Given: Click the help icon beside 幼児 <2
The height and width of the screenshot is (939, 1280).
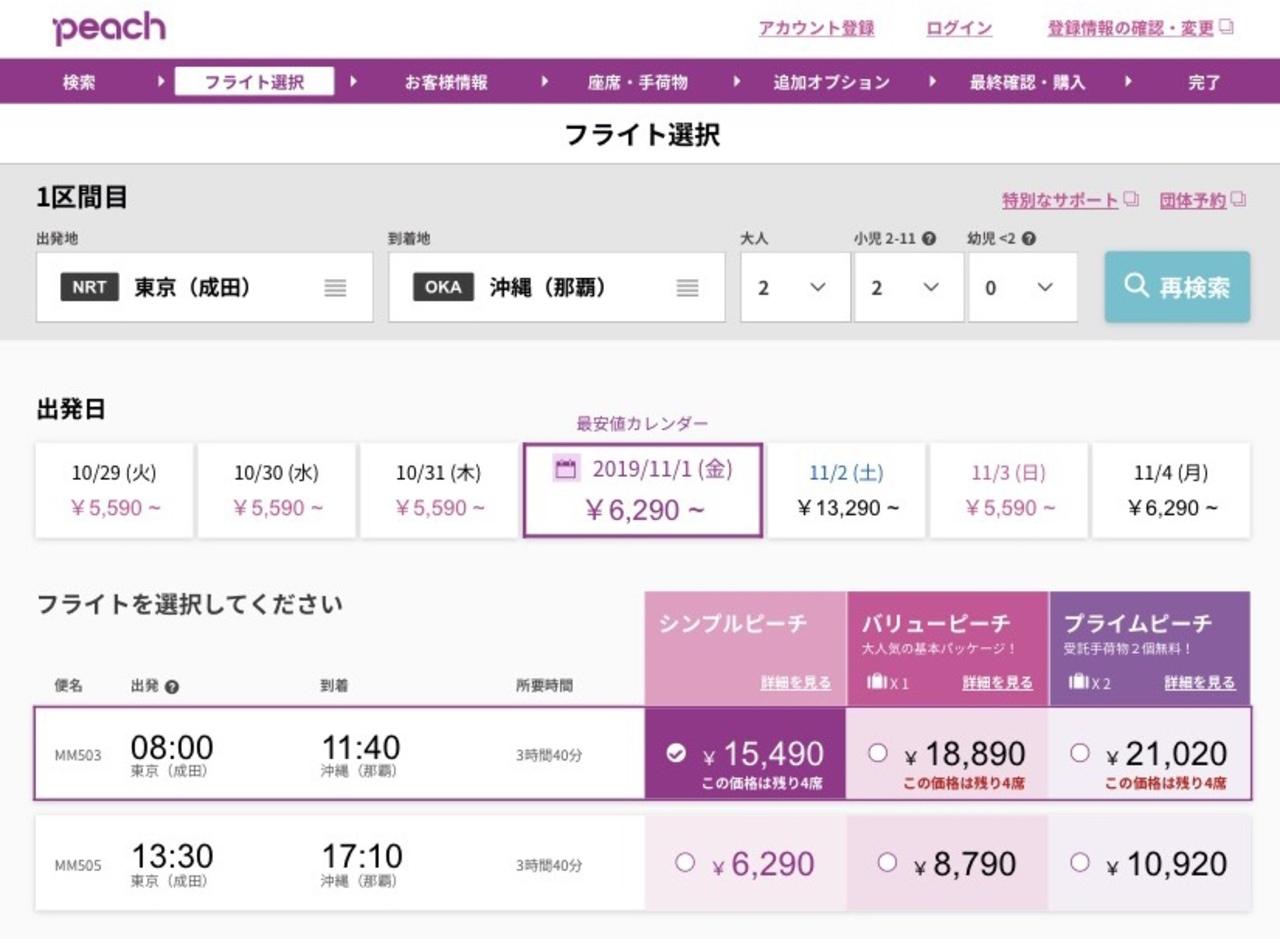Looking at the screenshot, I should (x=1029, y=239).
